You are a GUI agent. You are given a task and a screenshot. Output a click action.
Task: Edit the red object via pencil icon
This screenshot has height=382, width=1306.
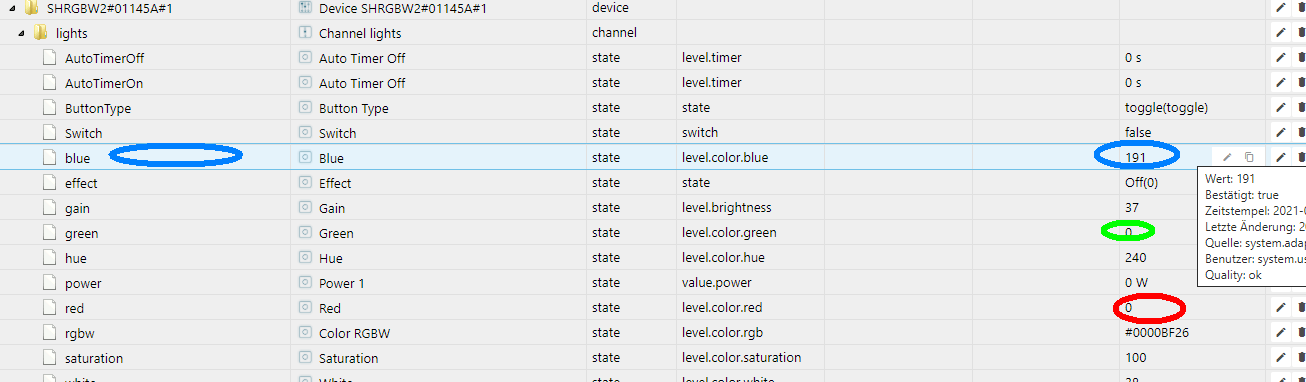pos(1280,308)
